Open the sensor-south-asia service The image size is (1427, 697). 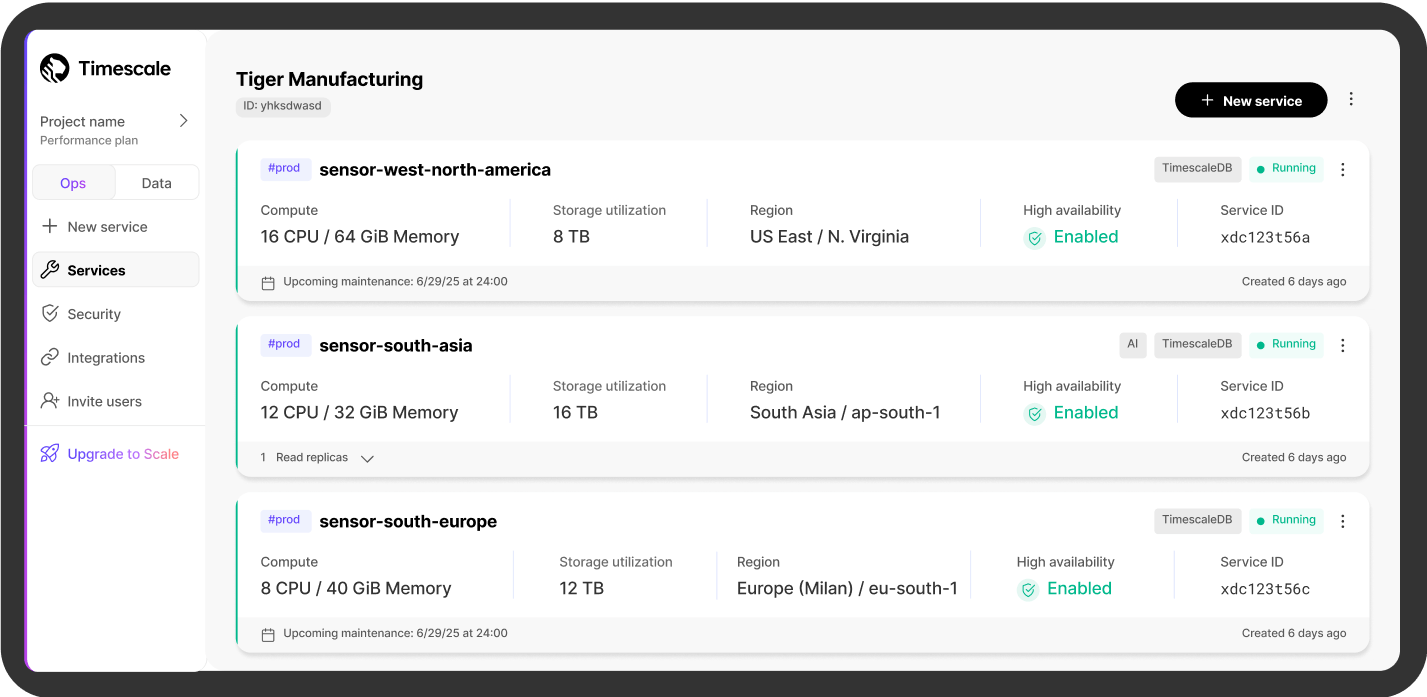point(396,346)
